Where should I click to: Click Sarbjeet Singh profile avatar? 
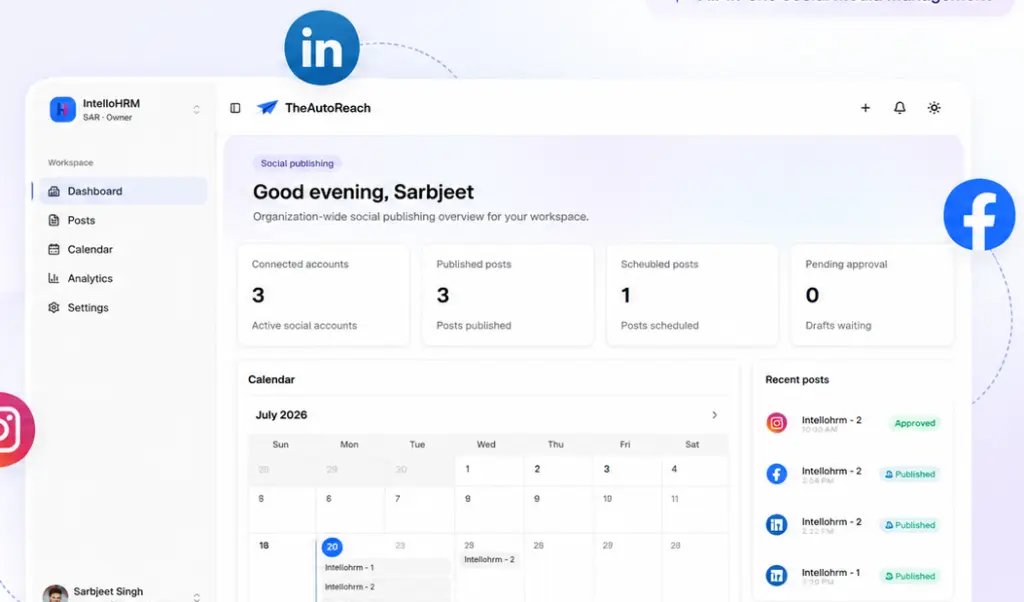[56, 594]
